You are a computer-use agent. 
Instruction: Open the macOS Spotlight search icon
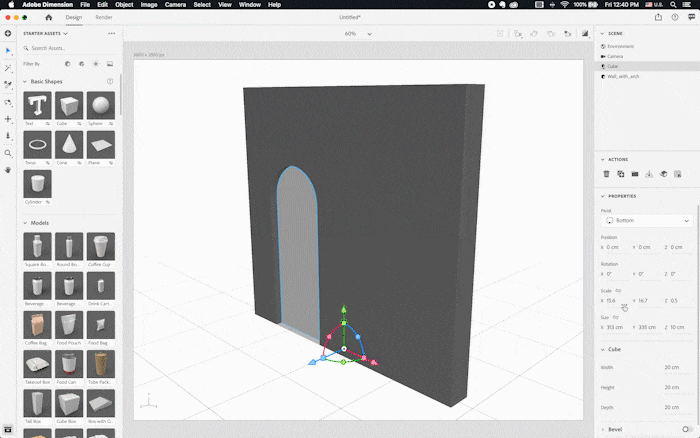tap(673, 4)
